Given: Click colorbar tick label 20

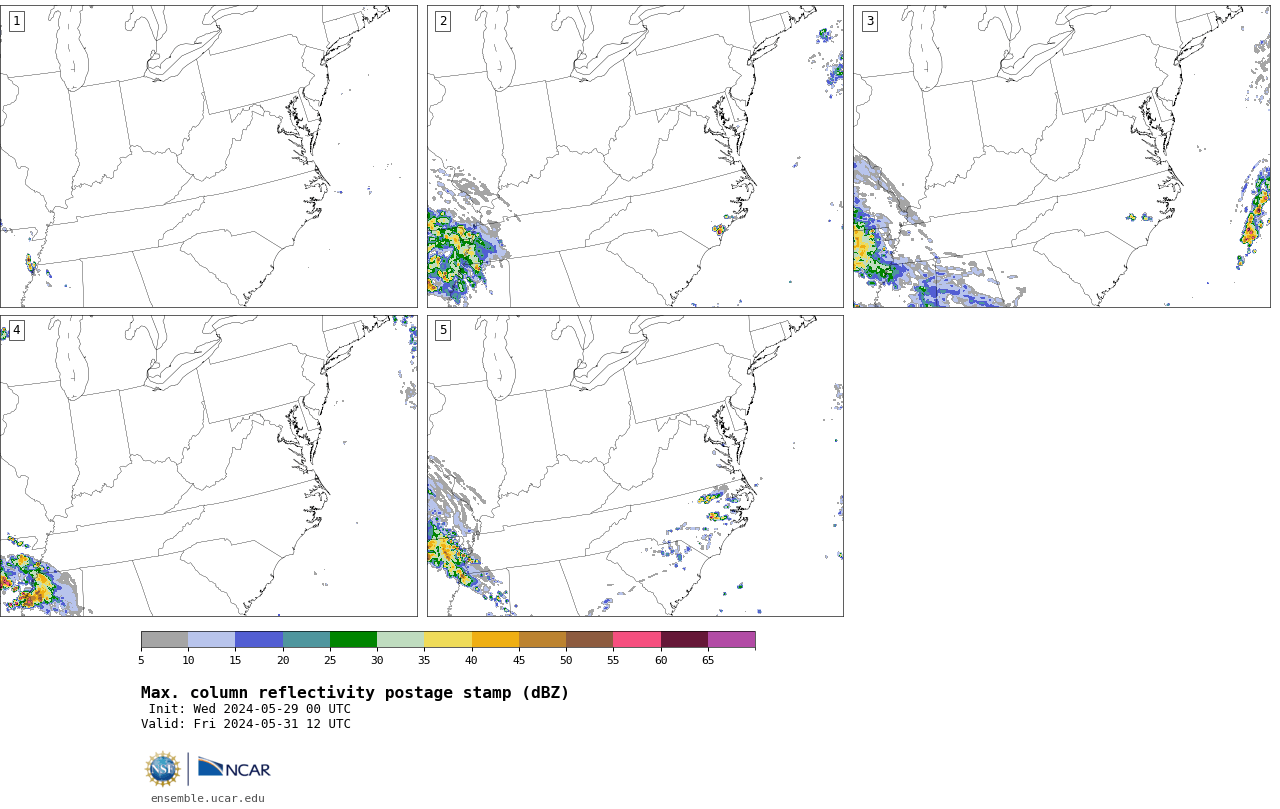Looking at the screenshot, I should point(283,660).
